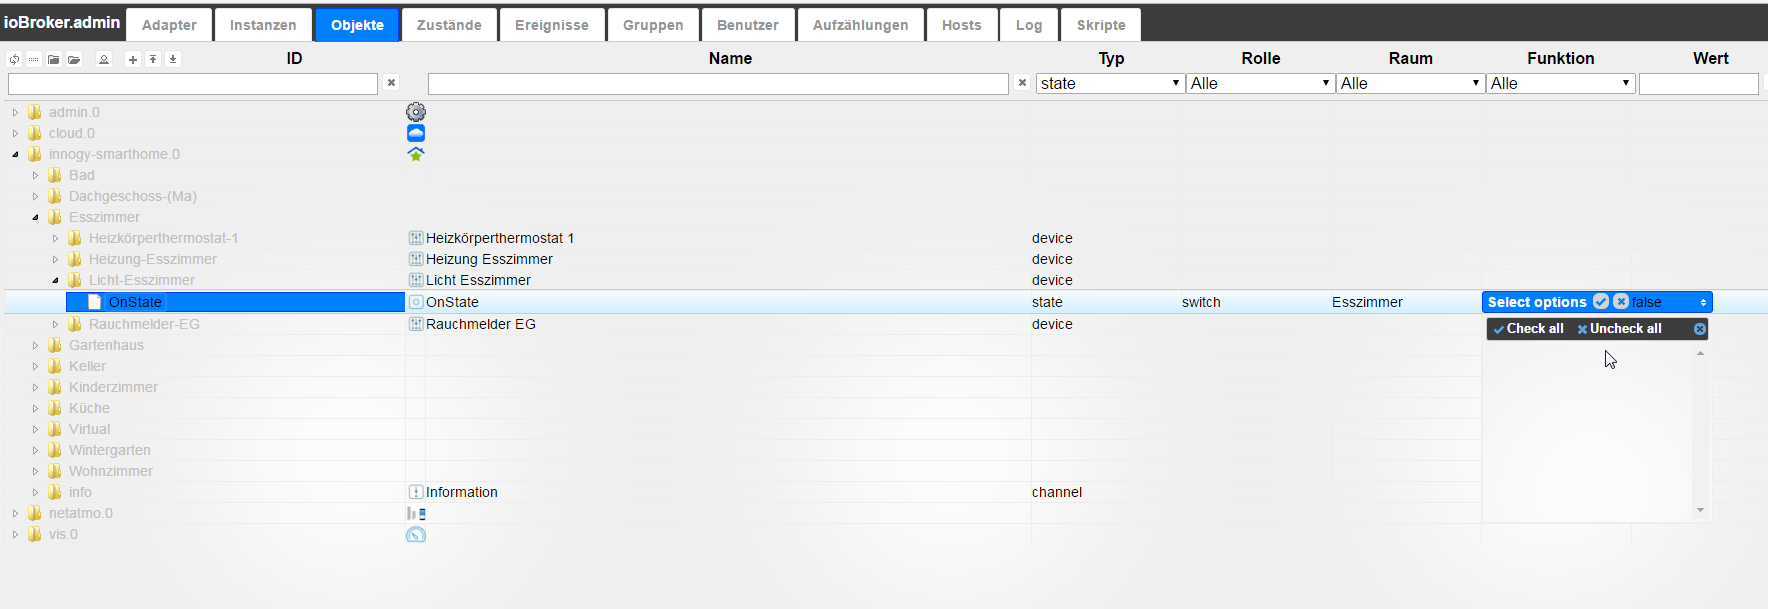
Task: Refresh the objects tree with the reload icon
Action: [x=14, y=59]
